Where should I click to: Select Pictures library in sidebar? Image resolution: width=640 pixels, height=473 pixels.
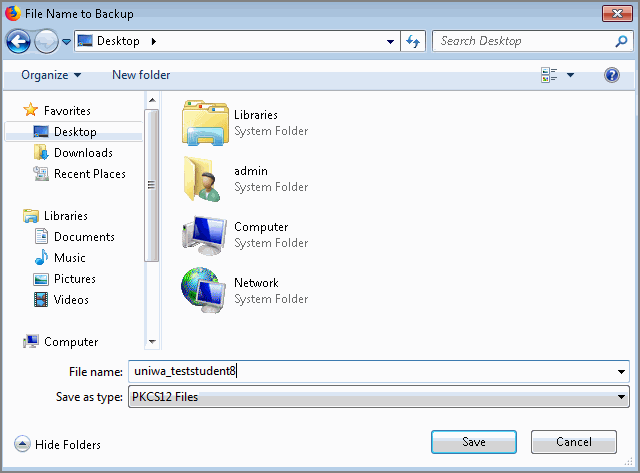[x=75, y=279]
